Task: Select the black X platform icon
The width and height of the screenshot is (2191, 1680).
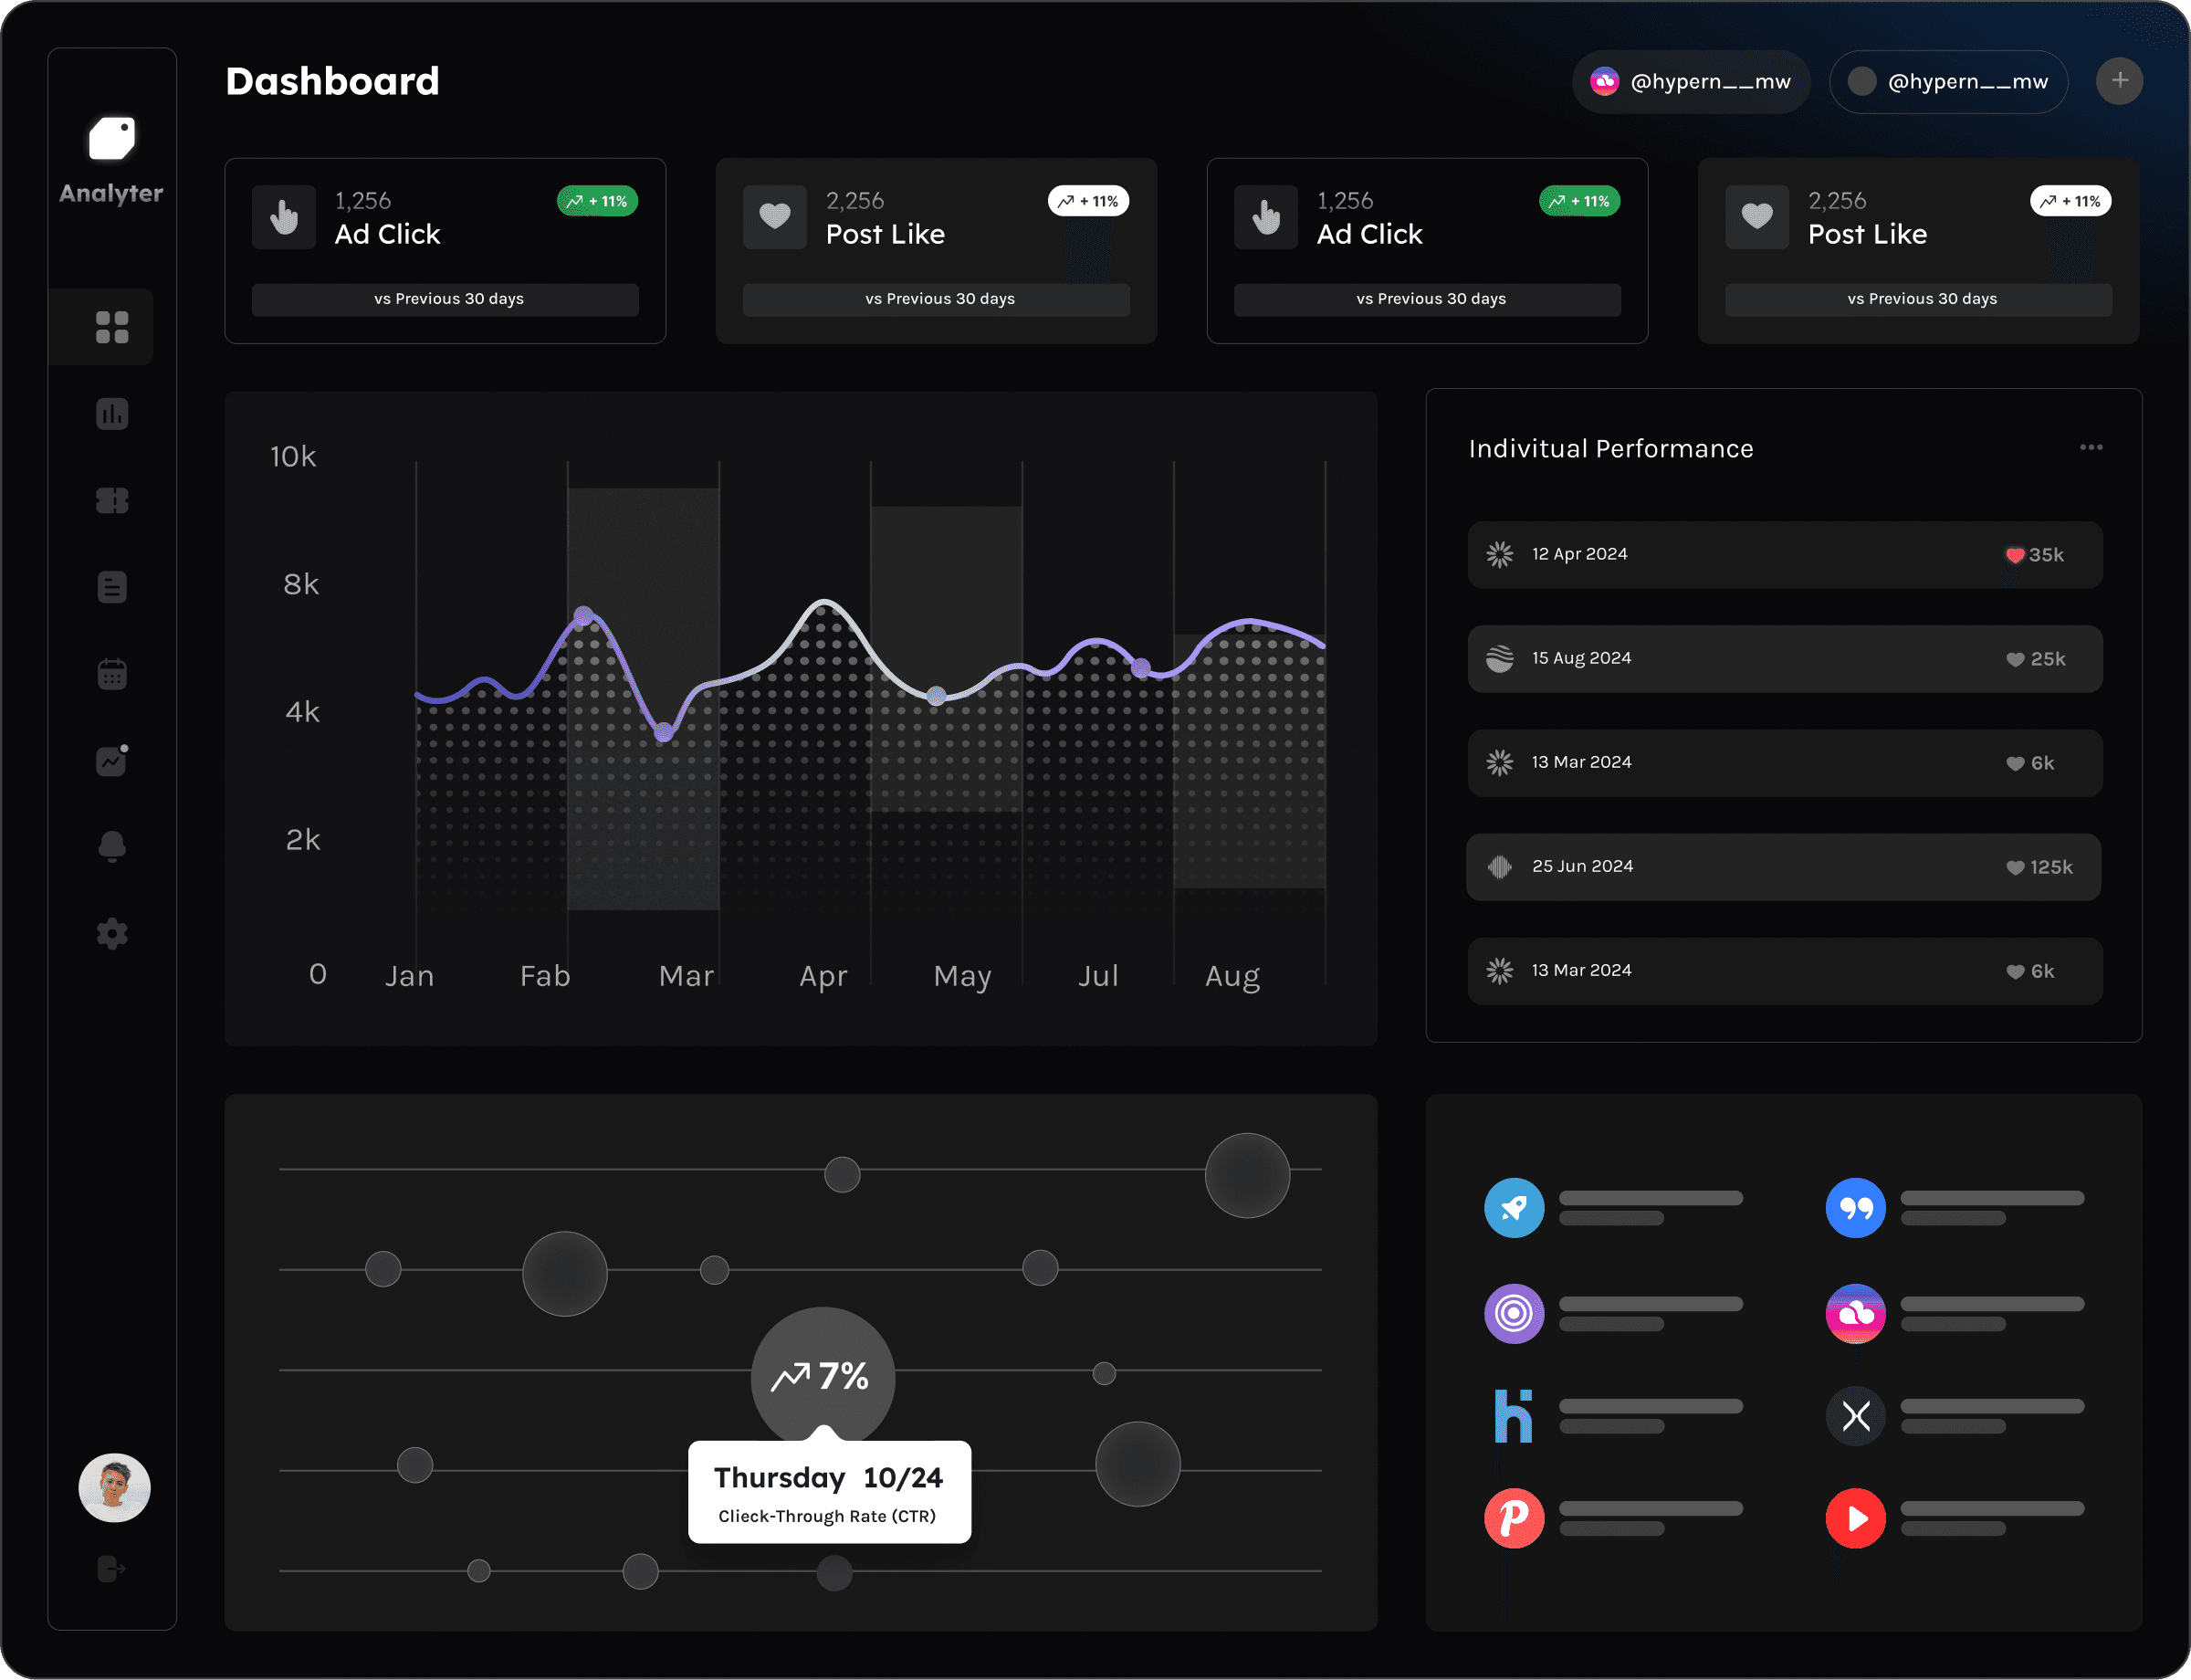Action: [1855, 1415]
